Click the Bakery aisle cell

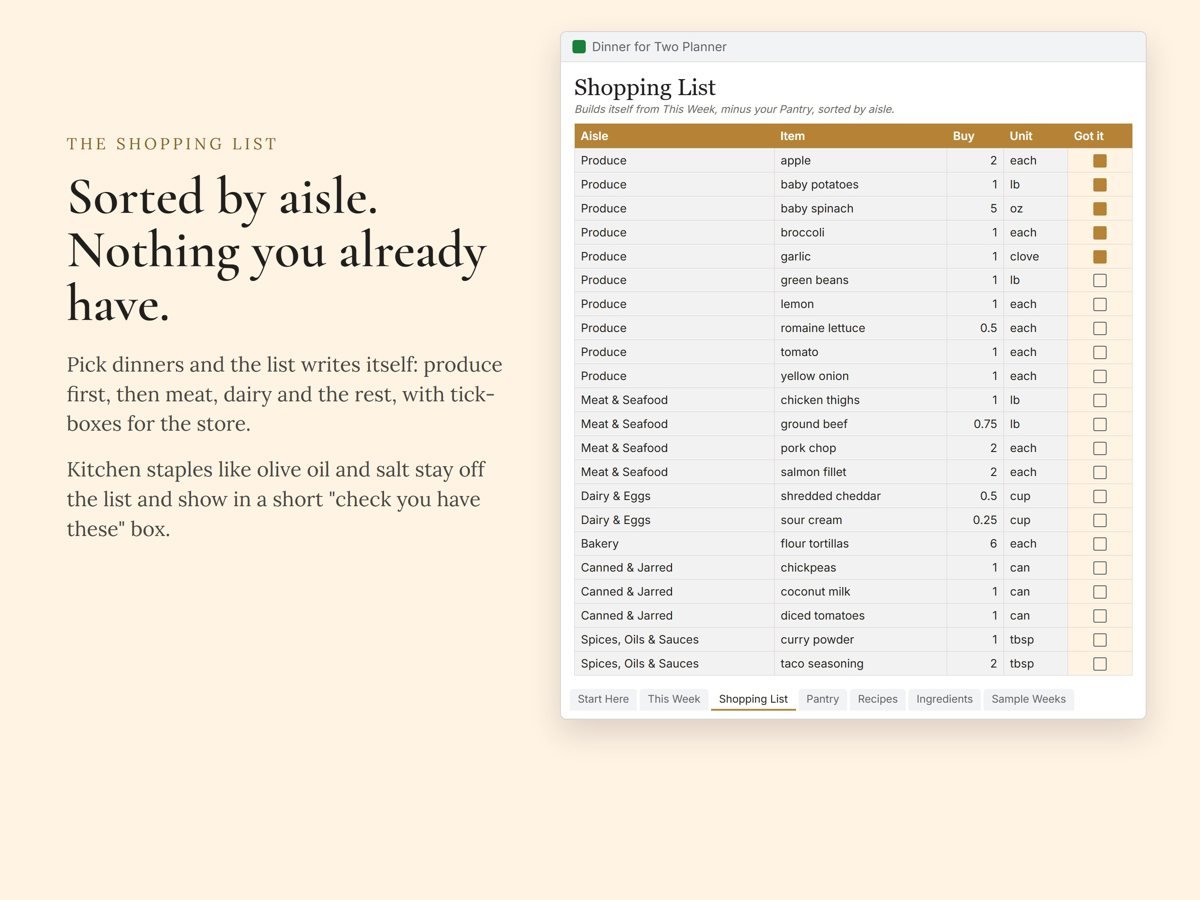point(674,545)
